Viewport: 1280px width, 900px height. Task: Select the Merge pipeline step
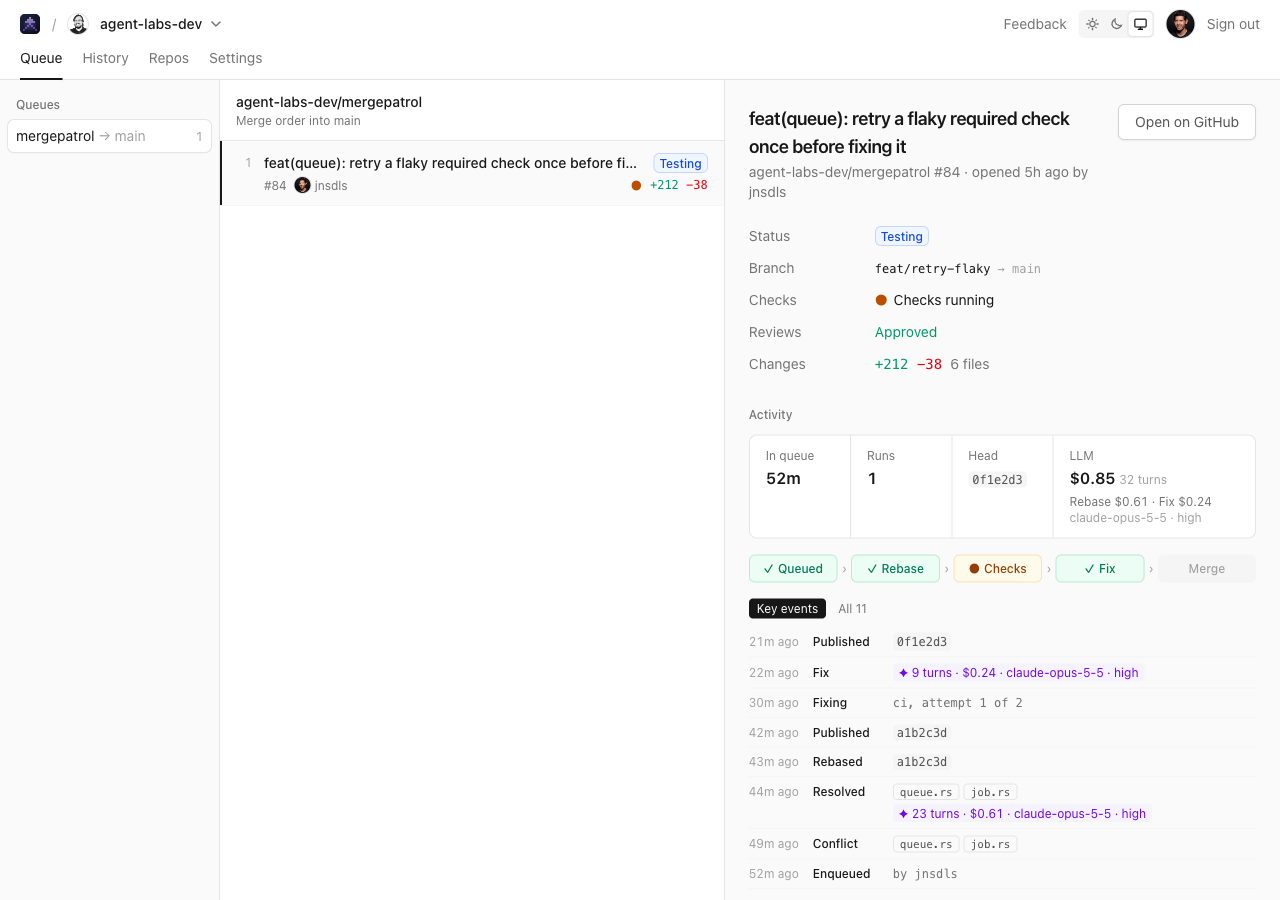pos(1206,568)
